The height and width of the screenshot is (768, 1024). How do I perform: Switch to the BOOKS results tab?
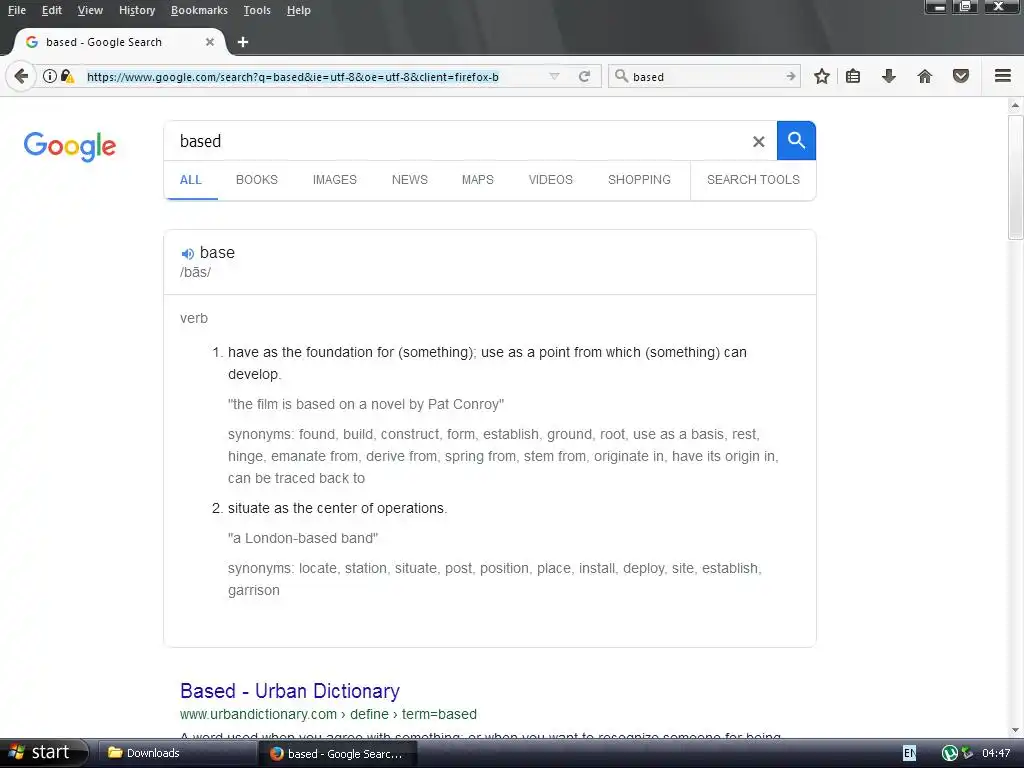(257, 180)
